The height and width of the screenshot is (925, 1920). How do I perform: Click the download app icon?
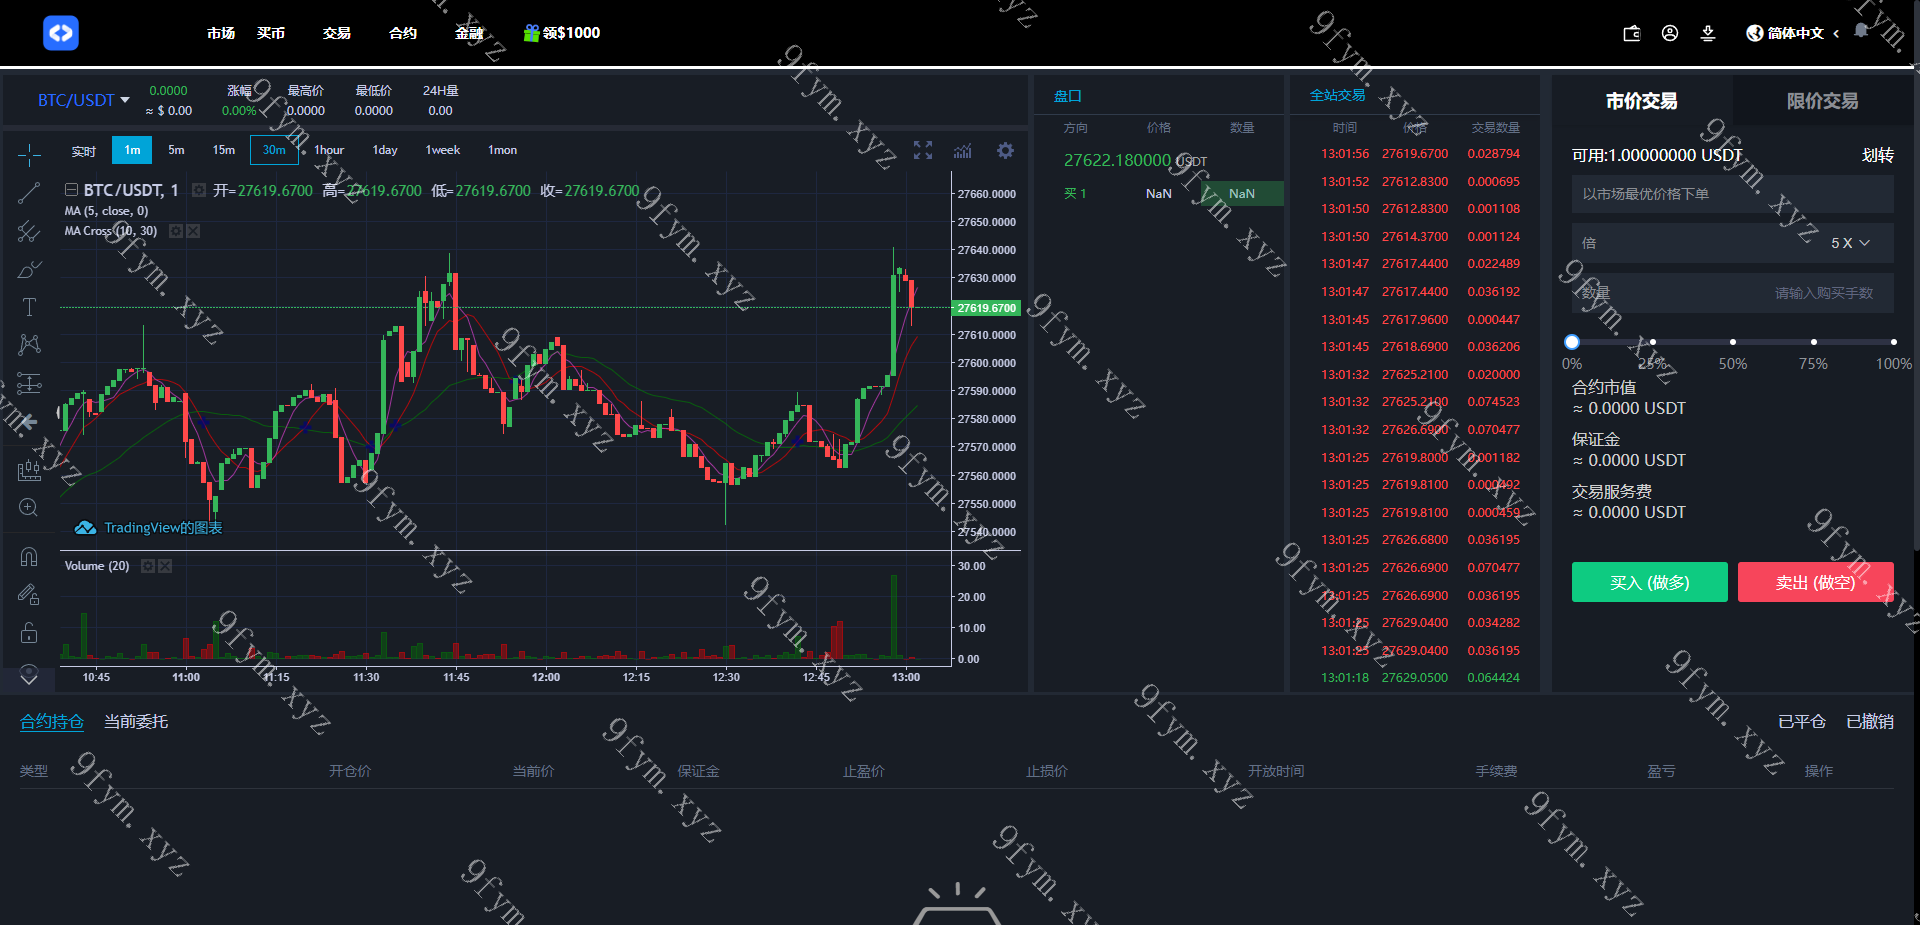[x=1708, y=33]
